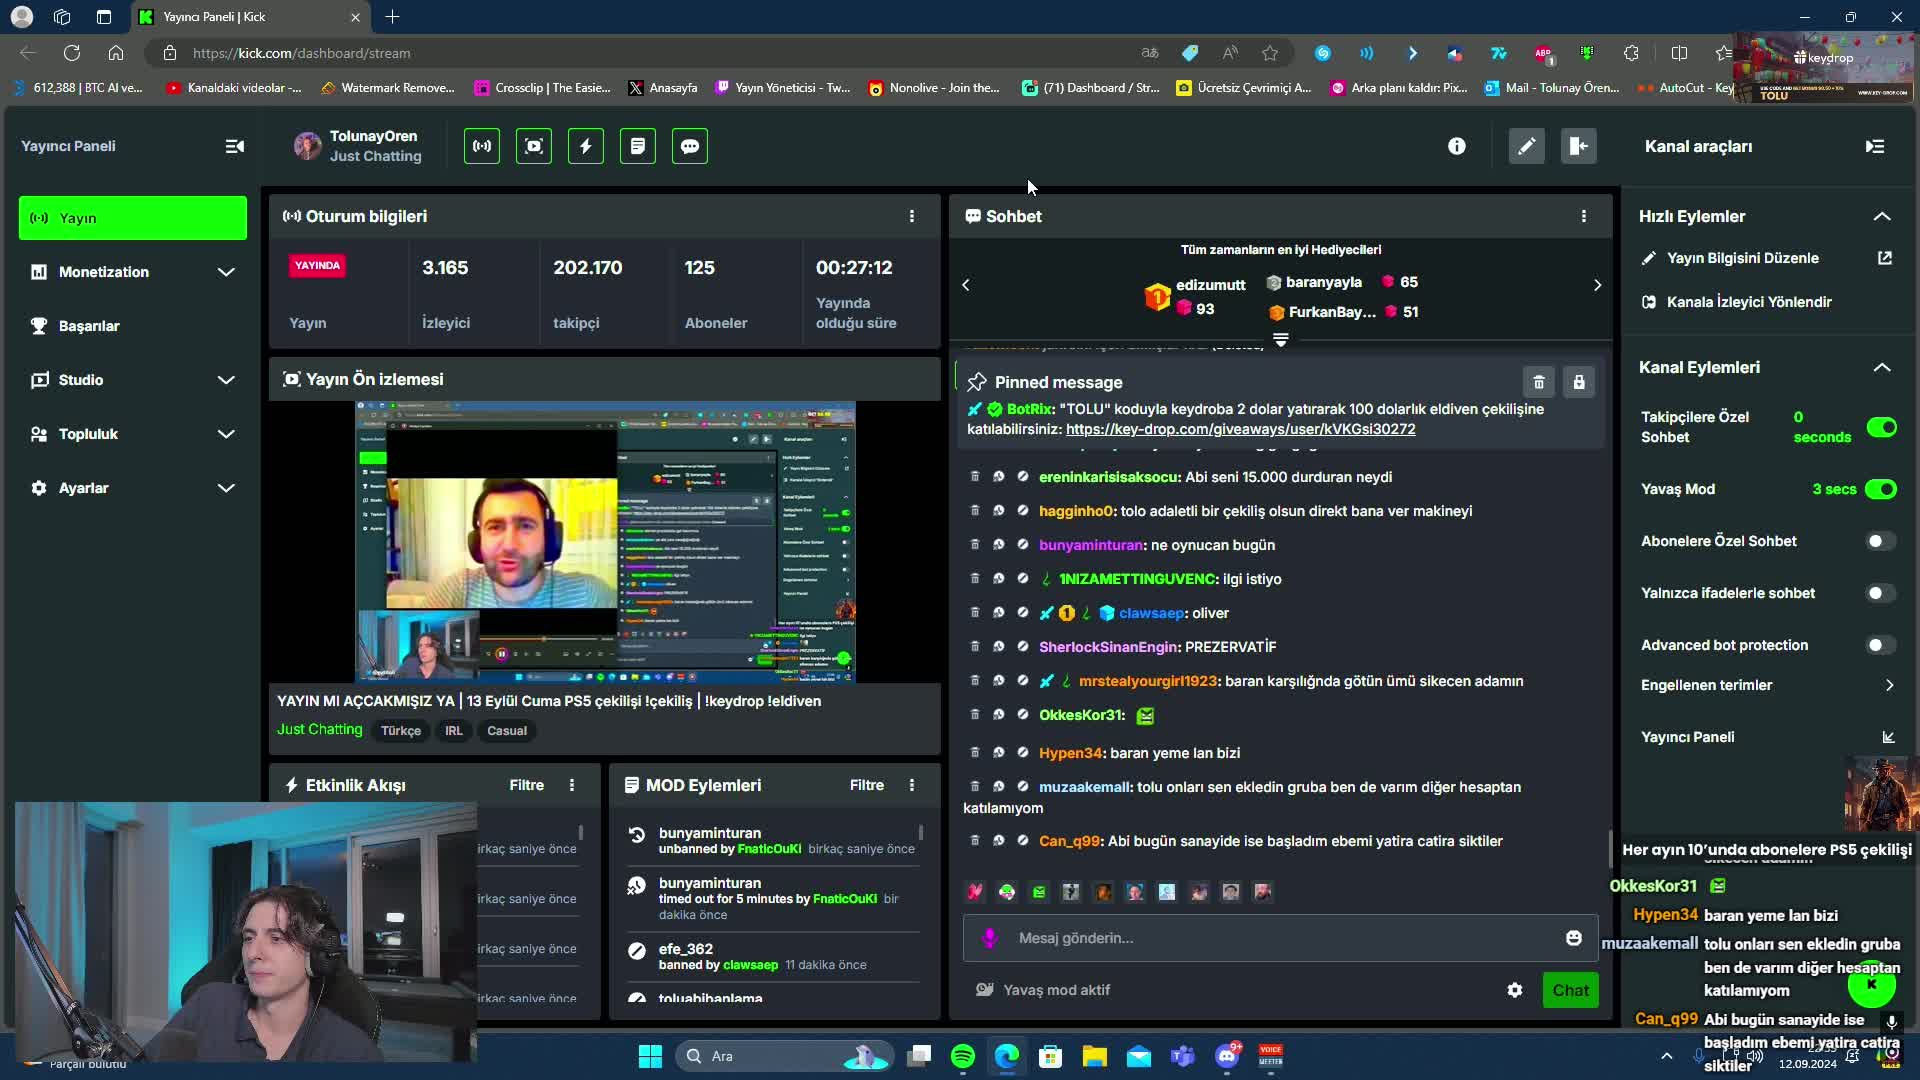Open chat settings gear icon
This screenshot has height=1080, width=1920.
click(x=1515, y=990)
